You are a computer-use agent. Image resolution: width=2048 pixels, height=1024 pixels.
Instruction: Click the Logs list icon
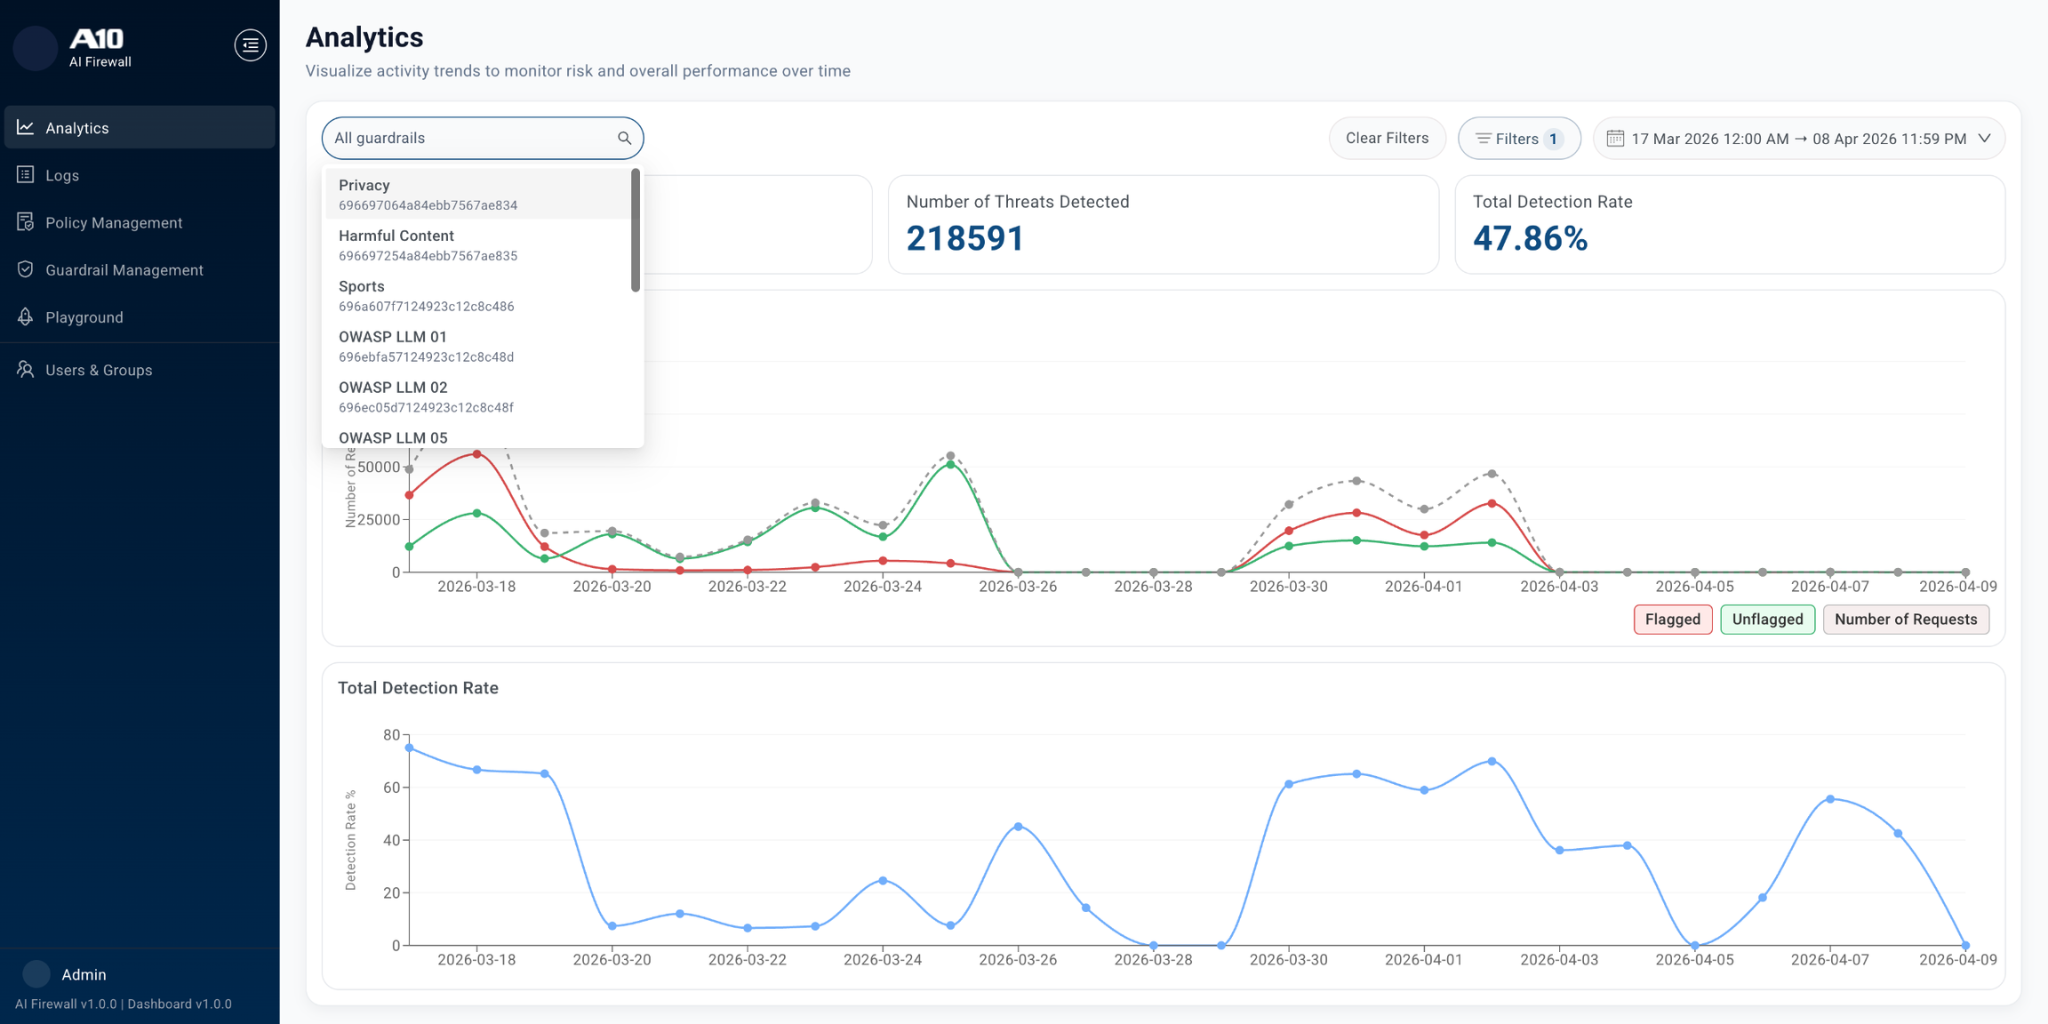pyautogui.click(x=26, y=175)
